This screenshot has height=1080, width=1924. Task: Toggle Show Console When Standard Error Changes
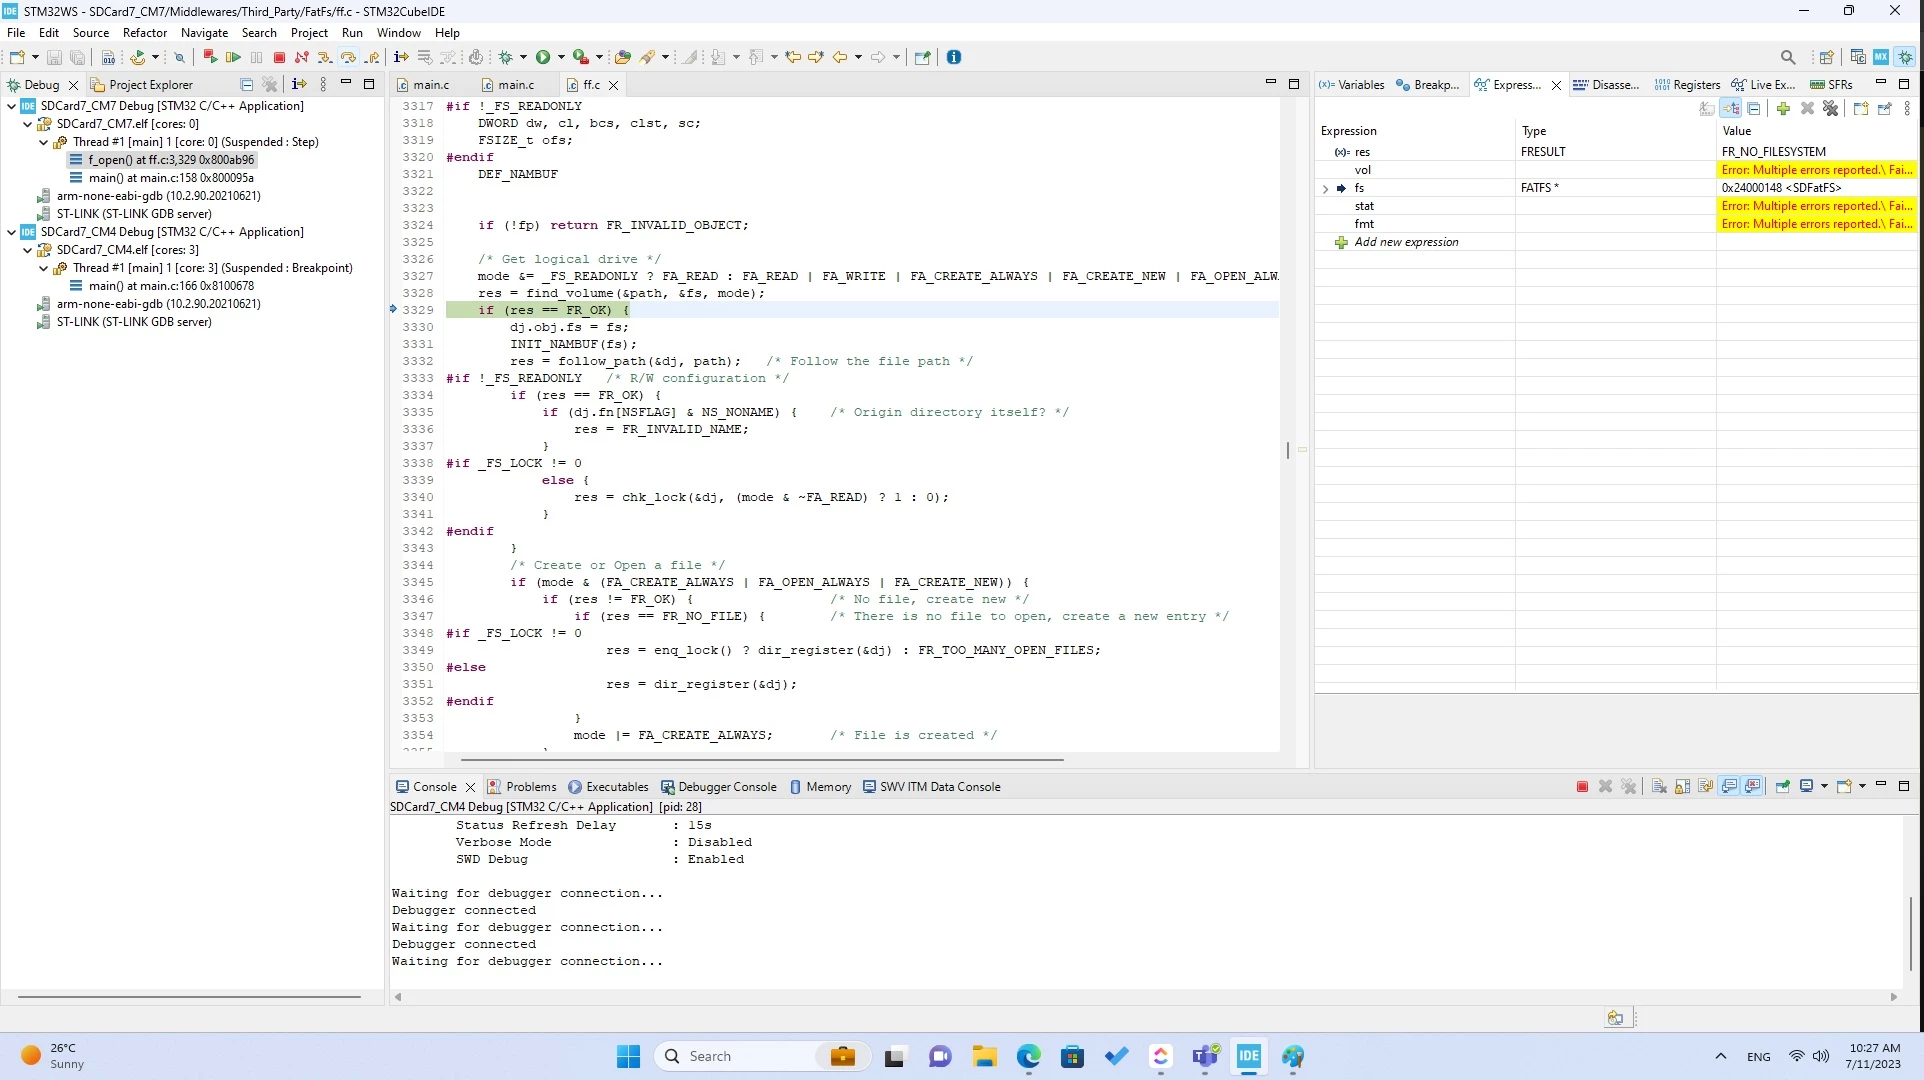point(1753,787)
